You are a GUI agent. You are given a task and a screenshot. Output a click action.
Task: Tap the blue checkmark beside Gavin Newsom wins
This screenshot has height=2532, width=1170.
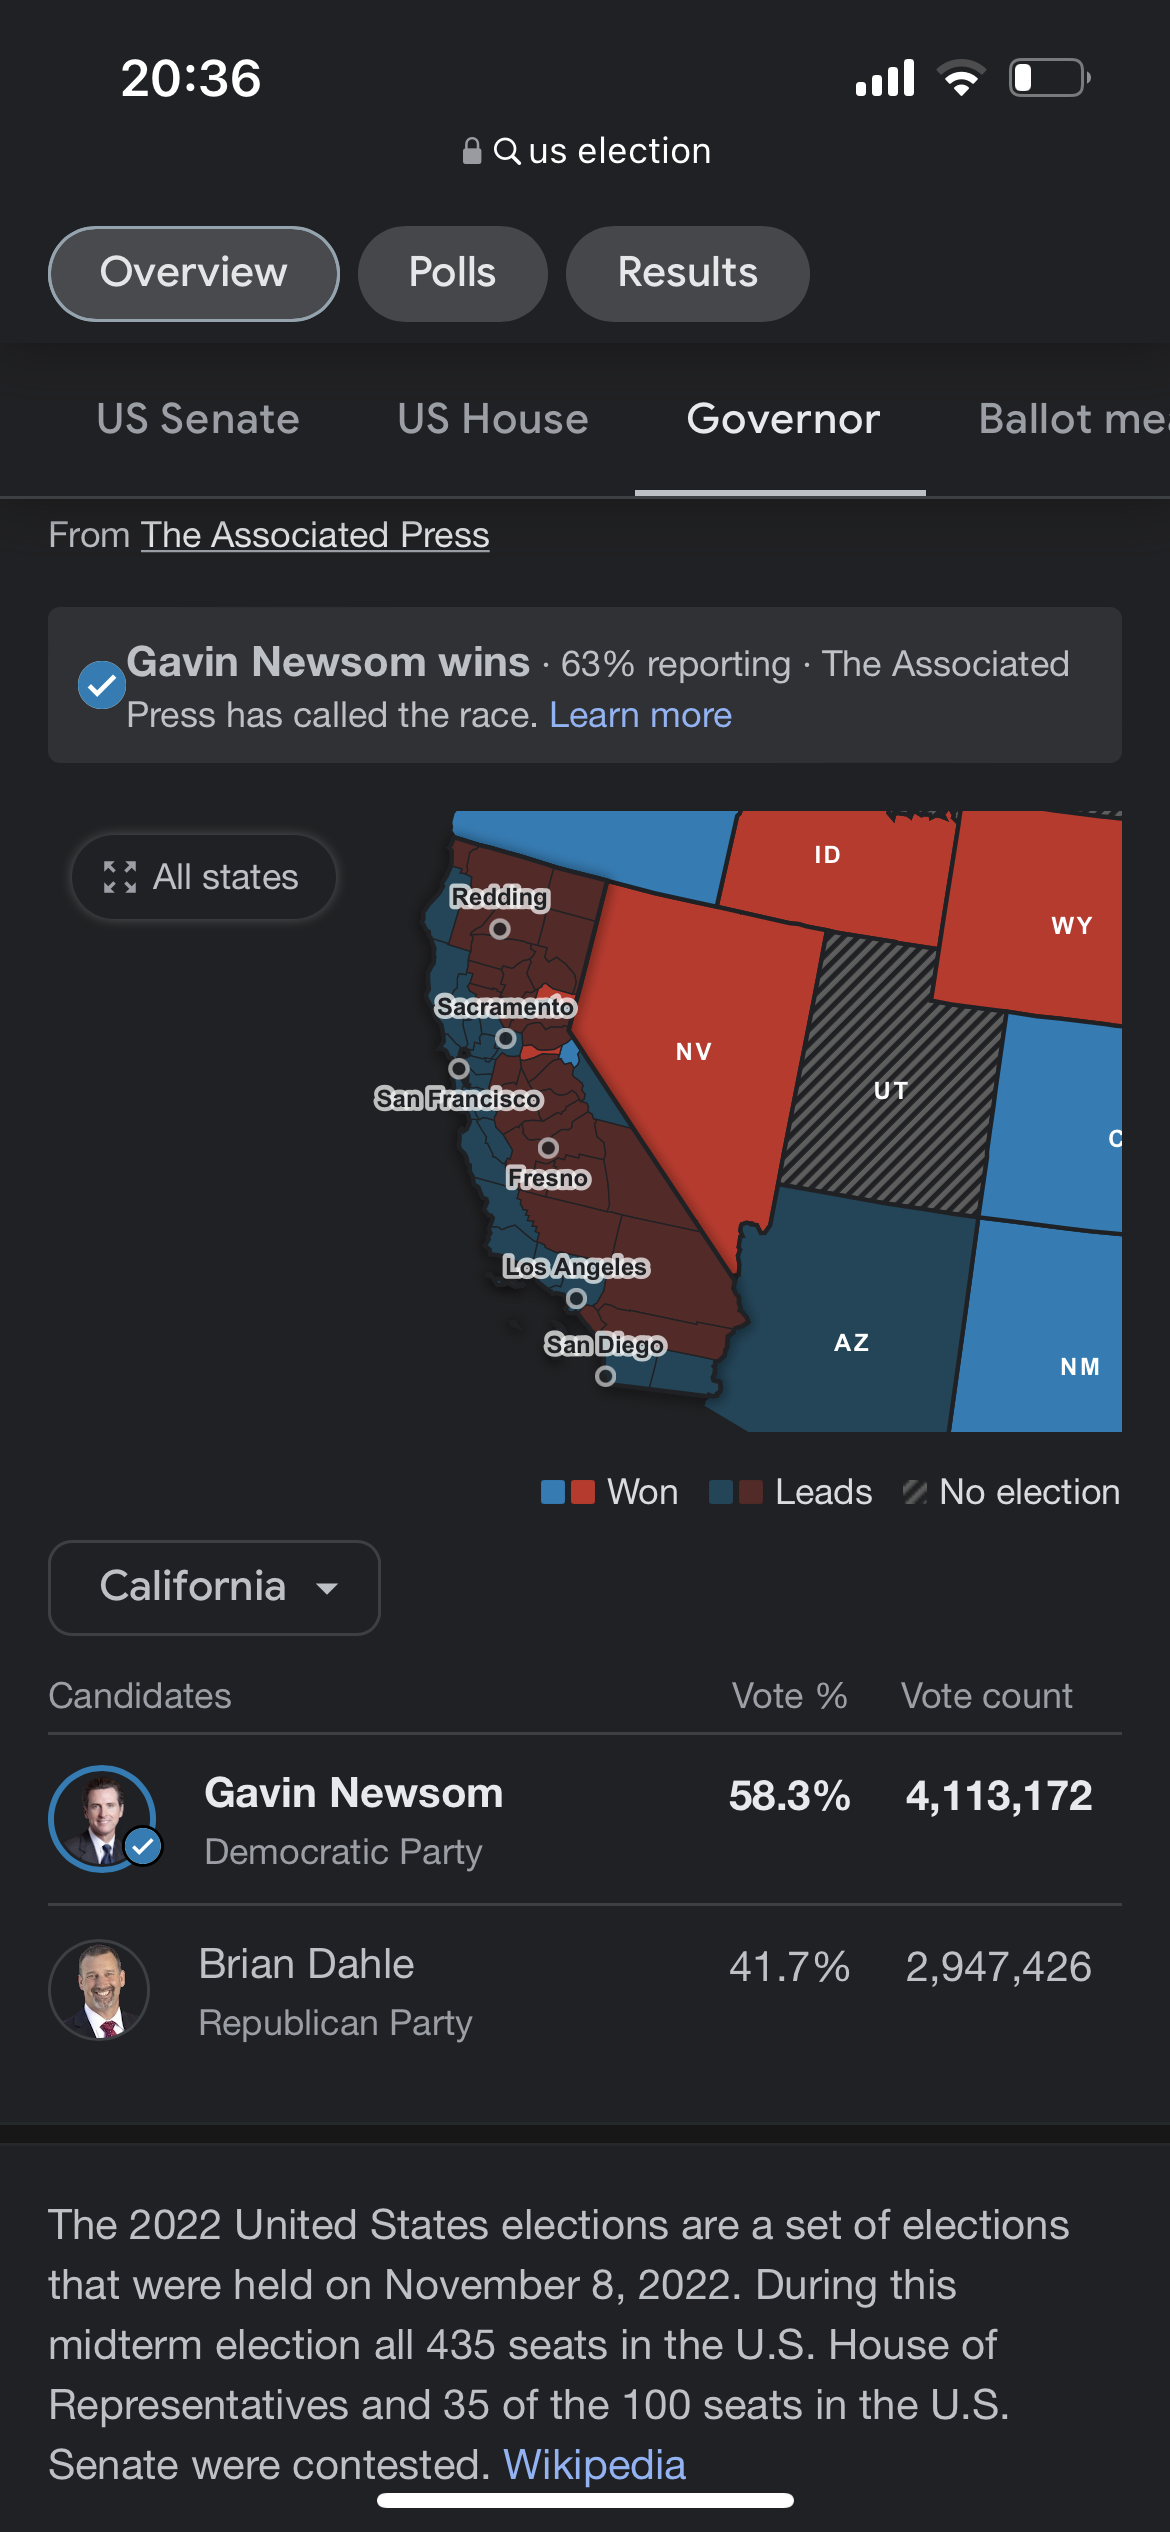[x=102, y=685]
